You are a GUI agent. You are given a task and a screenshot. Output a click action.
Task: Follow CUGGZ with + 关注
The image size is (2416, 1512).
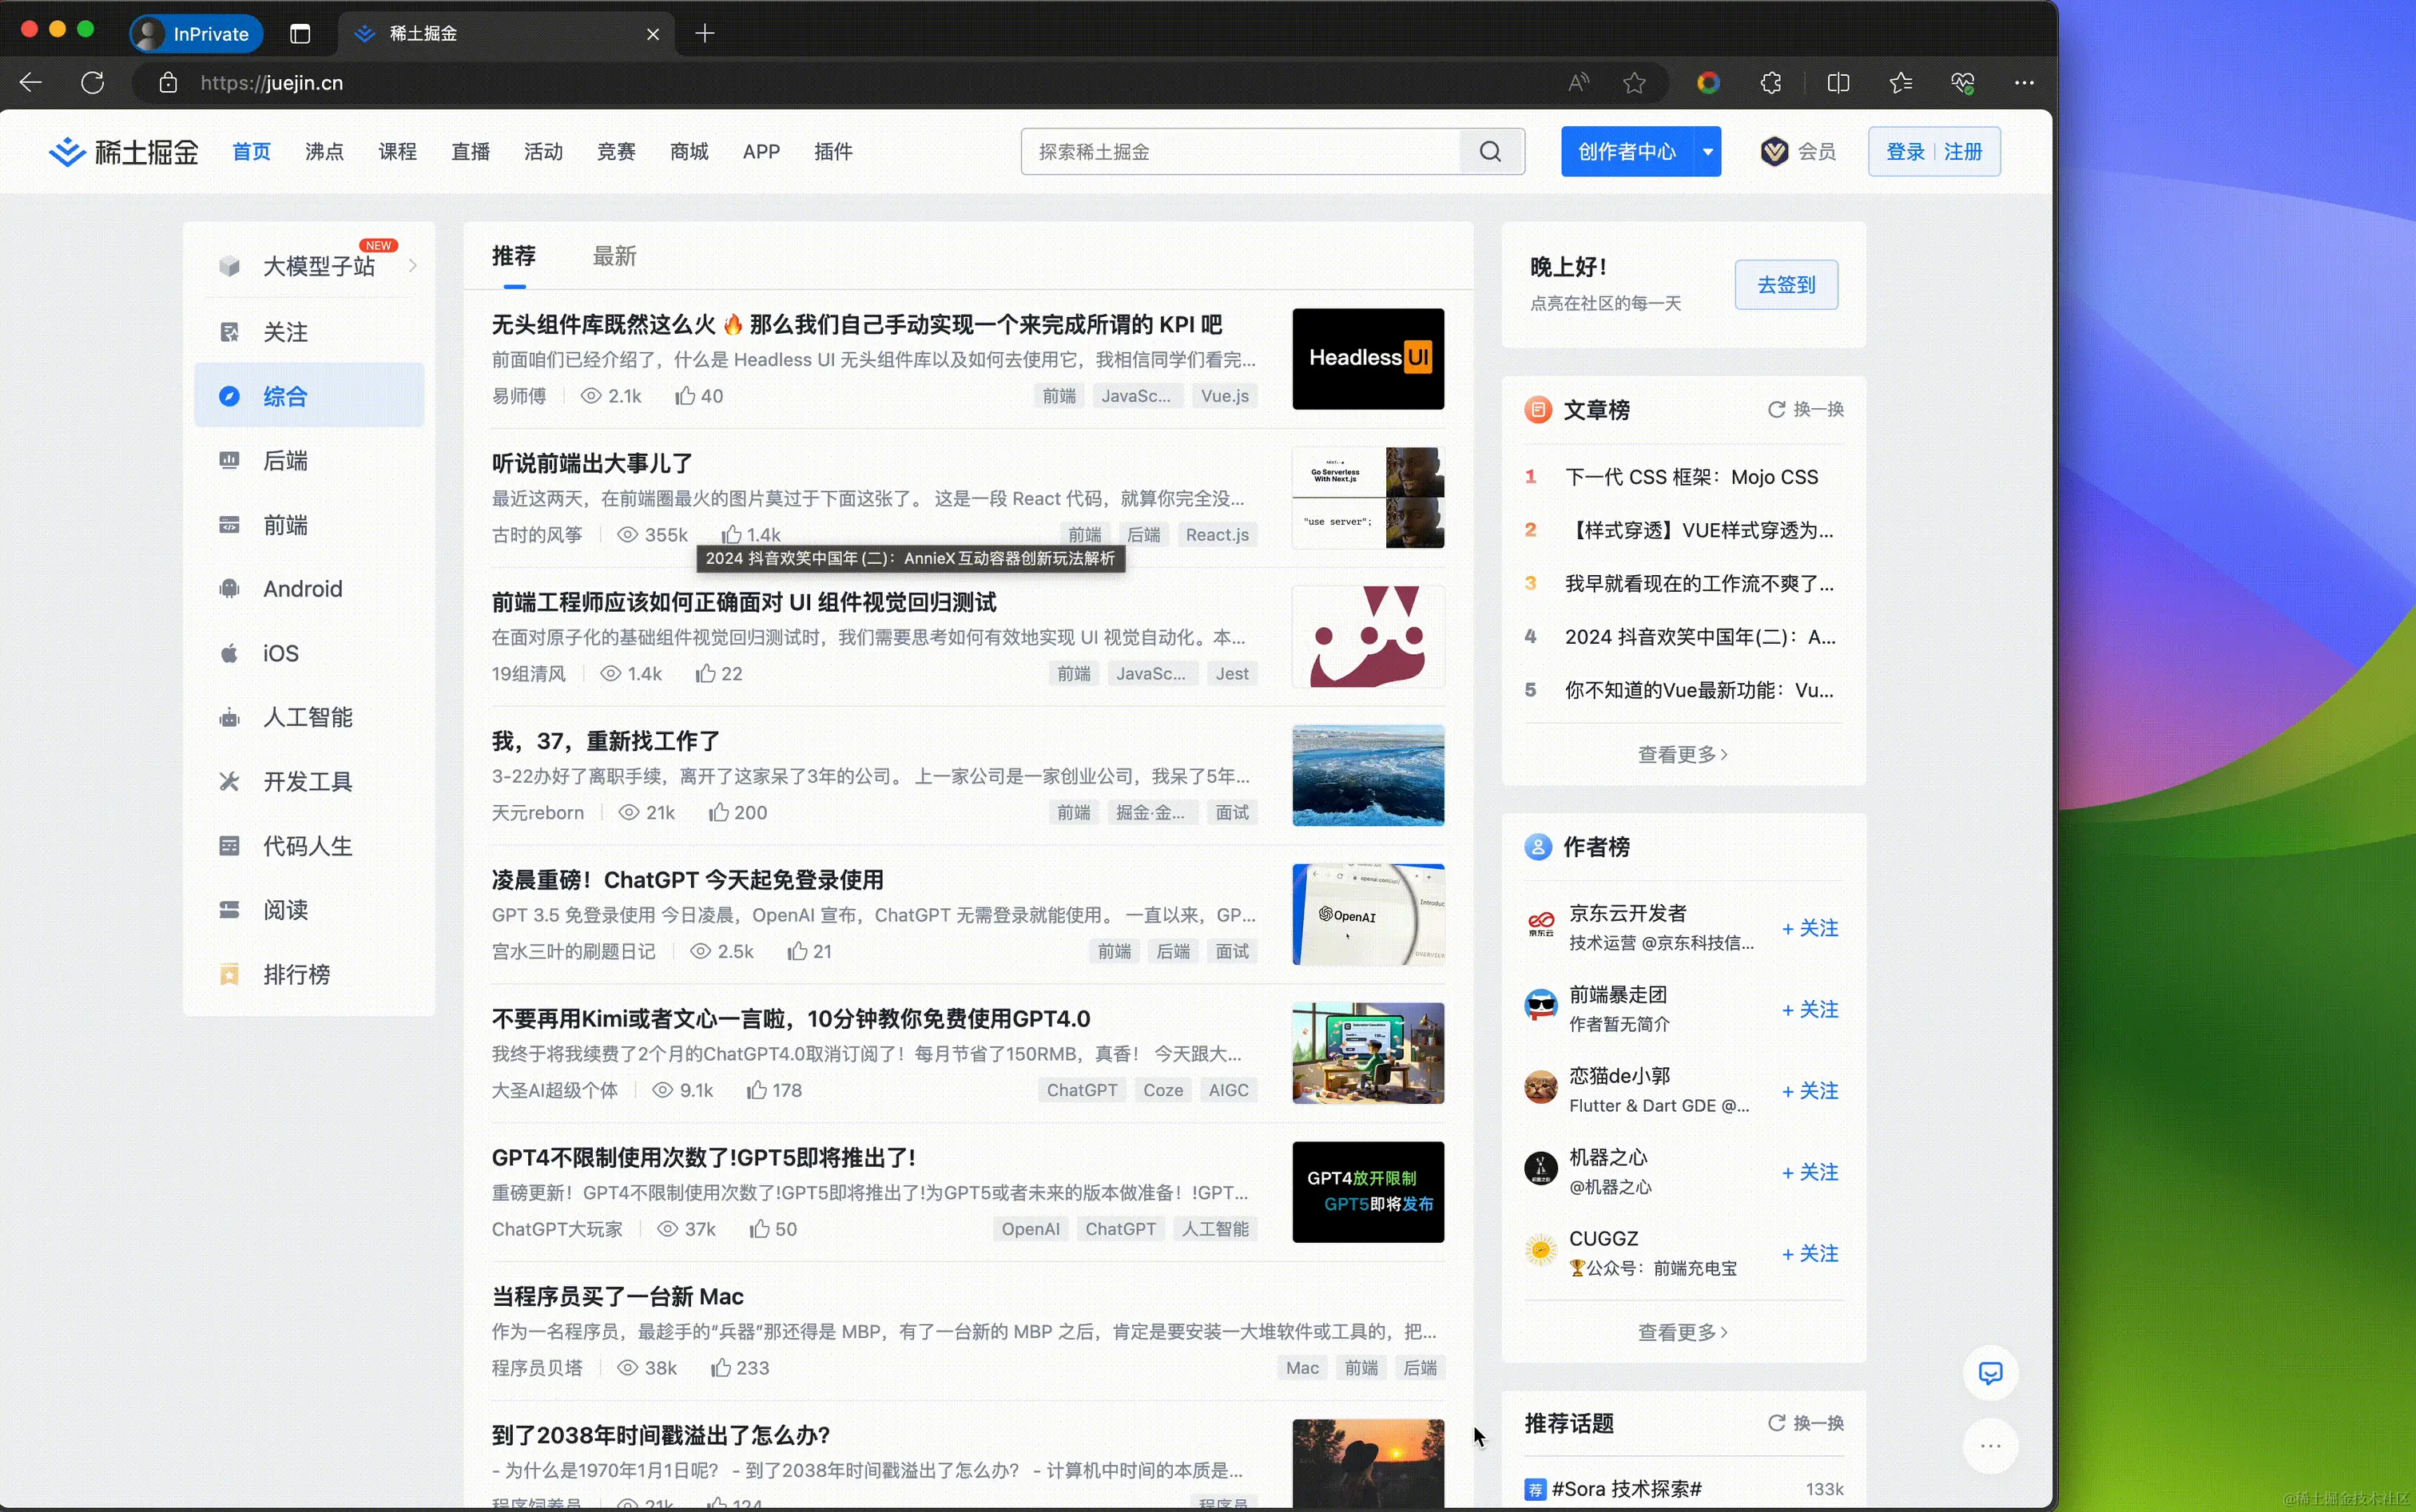pyautogui.click(x=1810, y=1254)
